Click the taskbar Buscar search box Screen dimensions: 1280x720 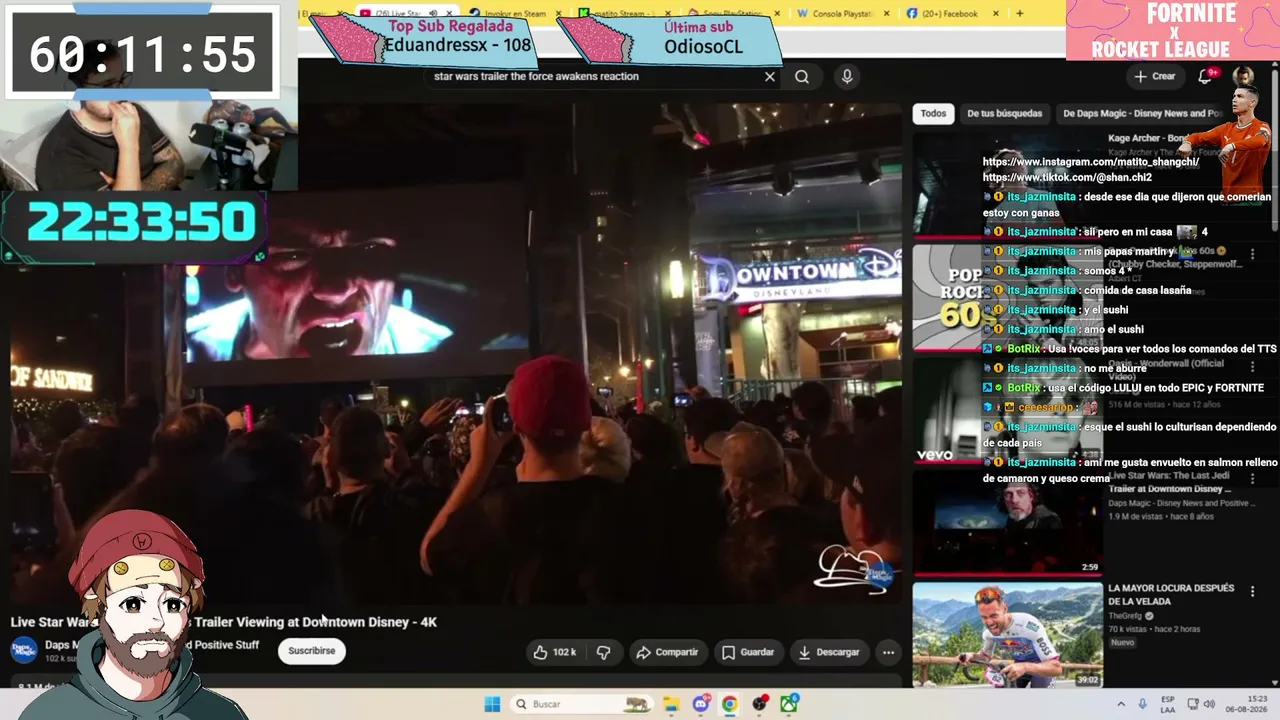point(581,704)
